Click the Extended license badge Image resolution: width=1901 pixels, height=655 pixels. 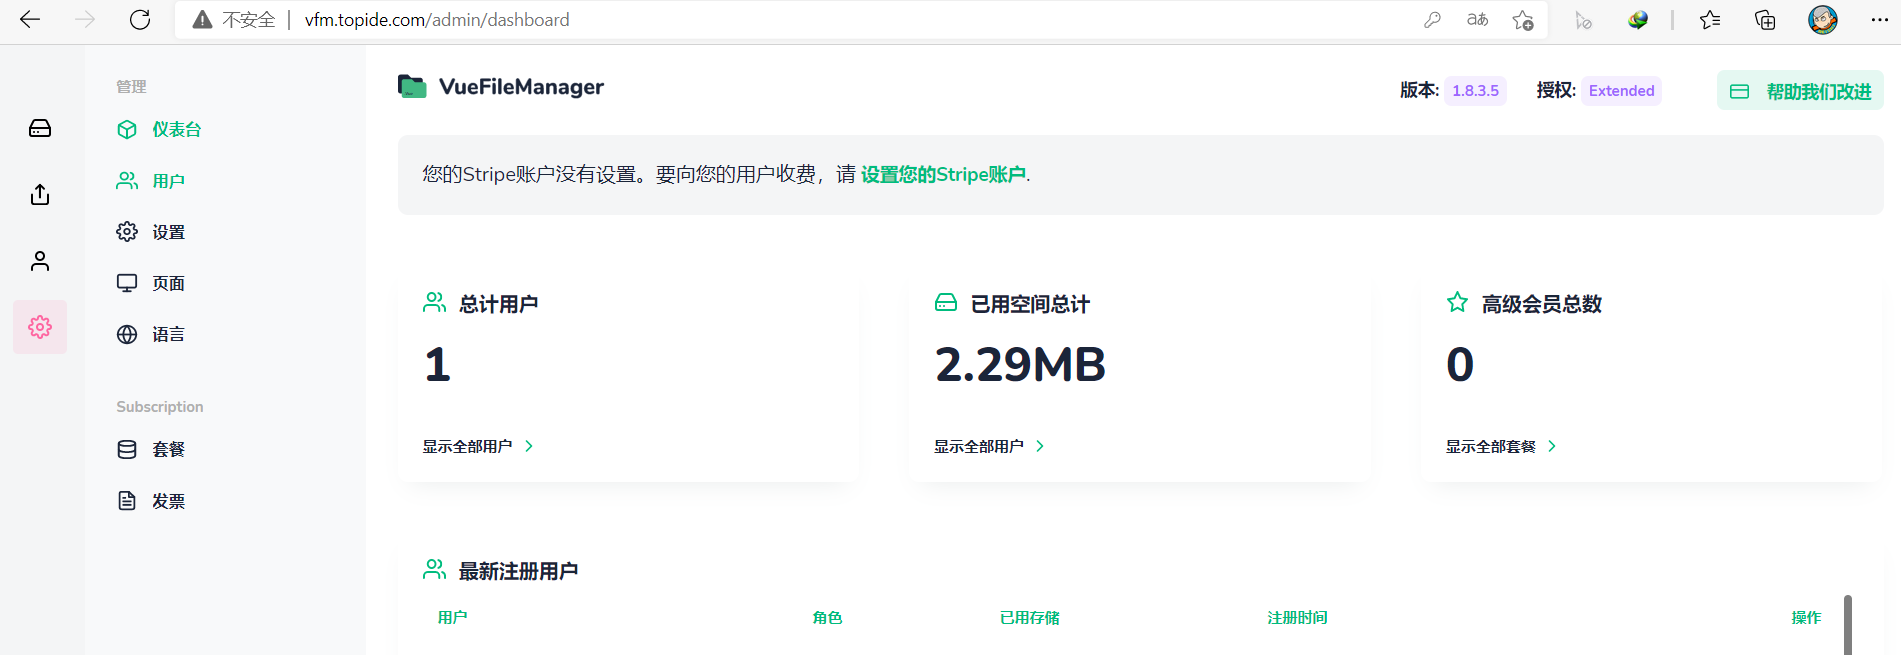[x=1621, y=91]
